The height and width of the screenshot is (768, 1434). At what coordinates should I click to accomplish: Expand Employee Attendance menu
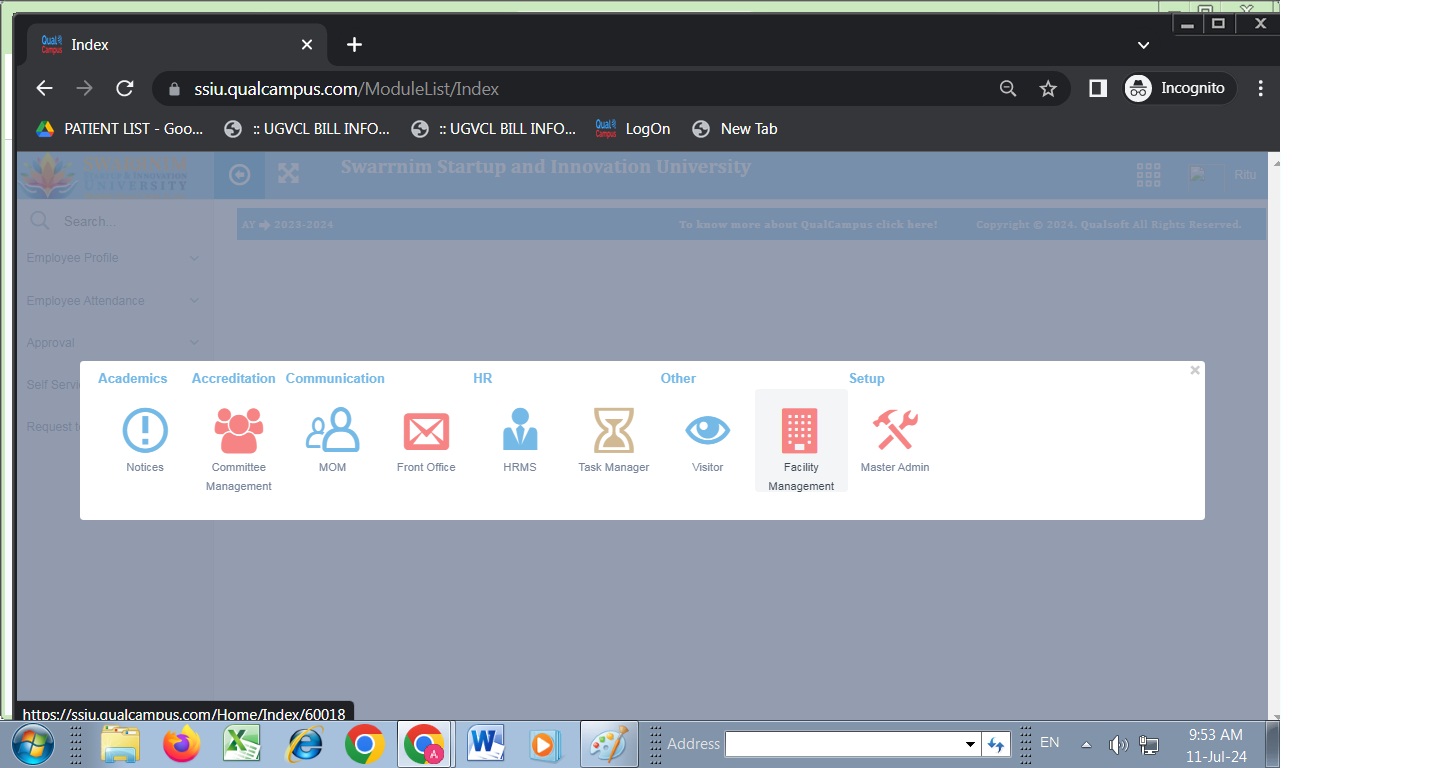(113, 301)
